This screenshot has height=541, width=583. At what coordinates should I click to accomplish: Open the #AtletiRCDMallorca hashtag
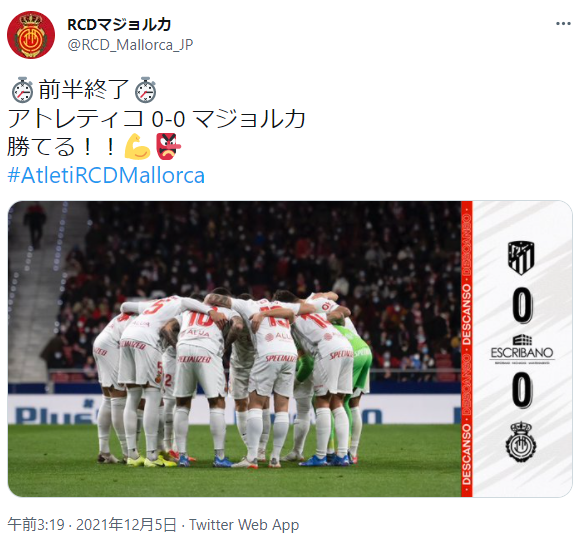pos(106,175)
